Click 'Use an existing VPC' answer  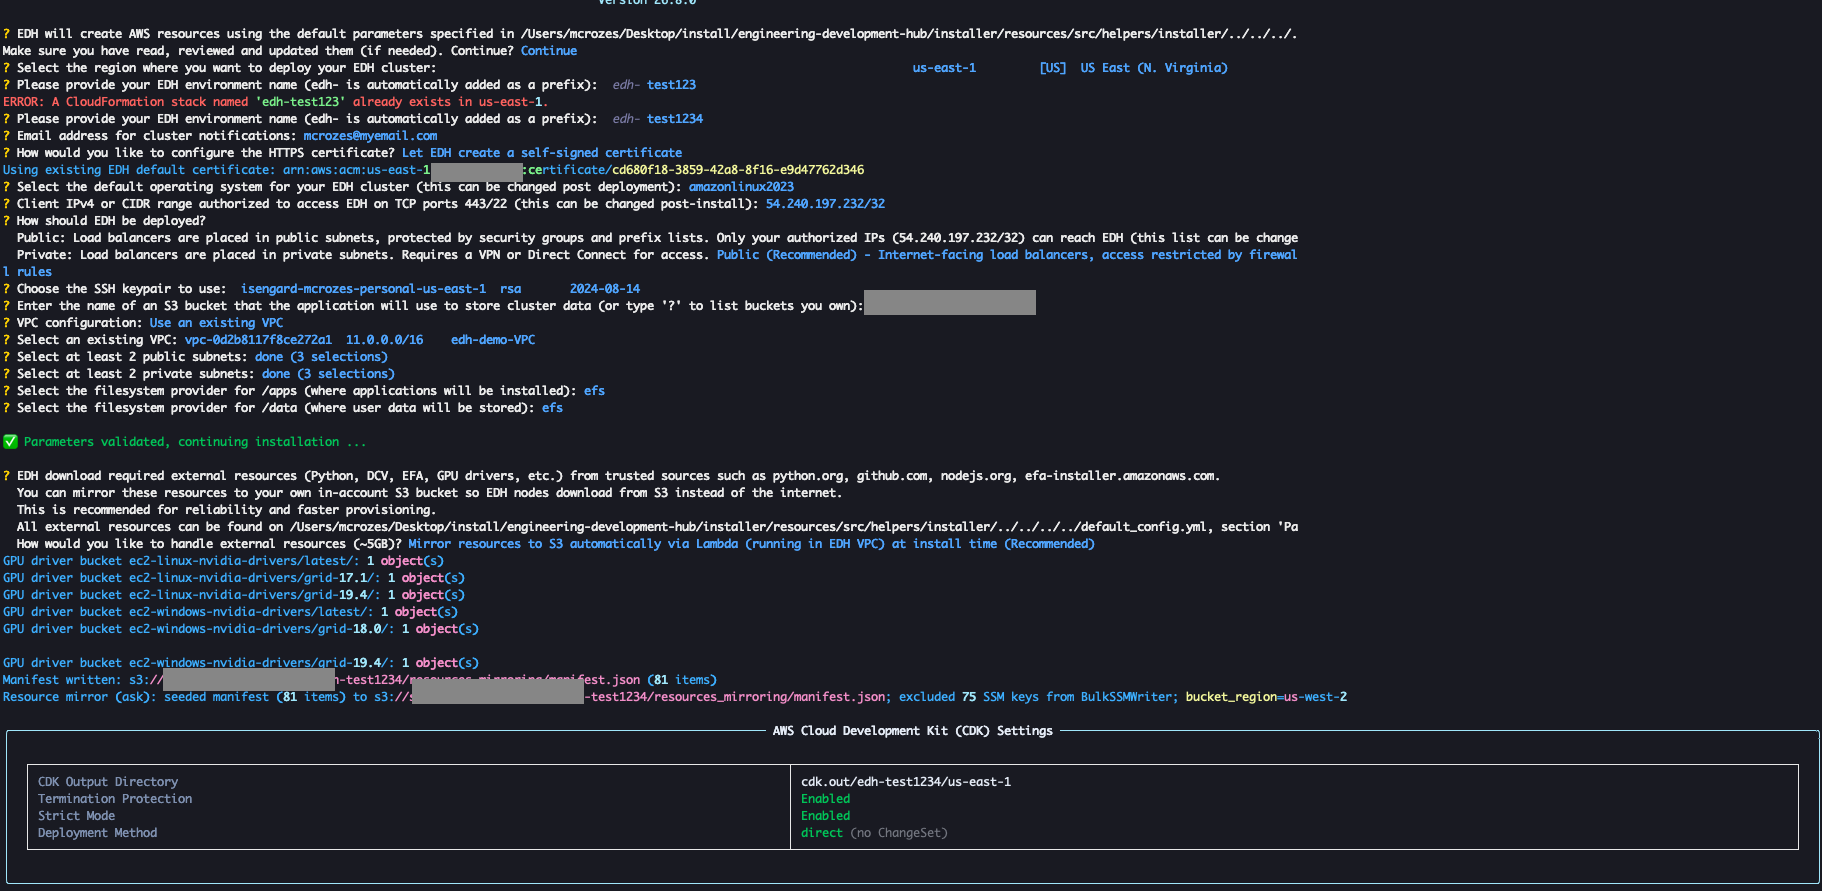coord(216,323)
